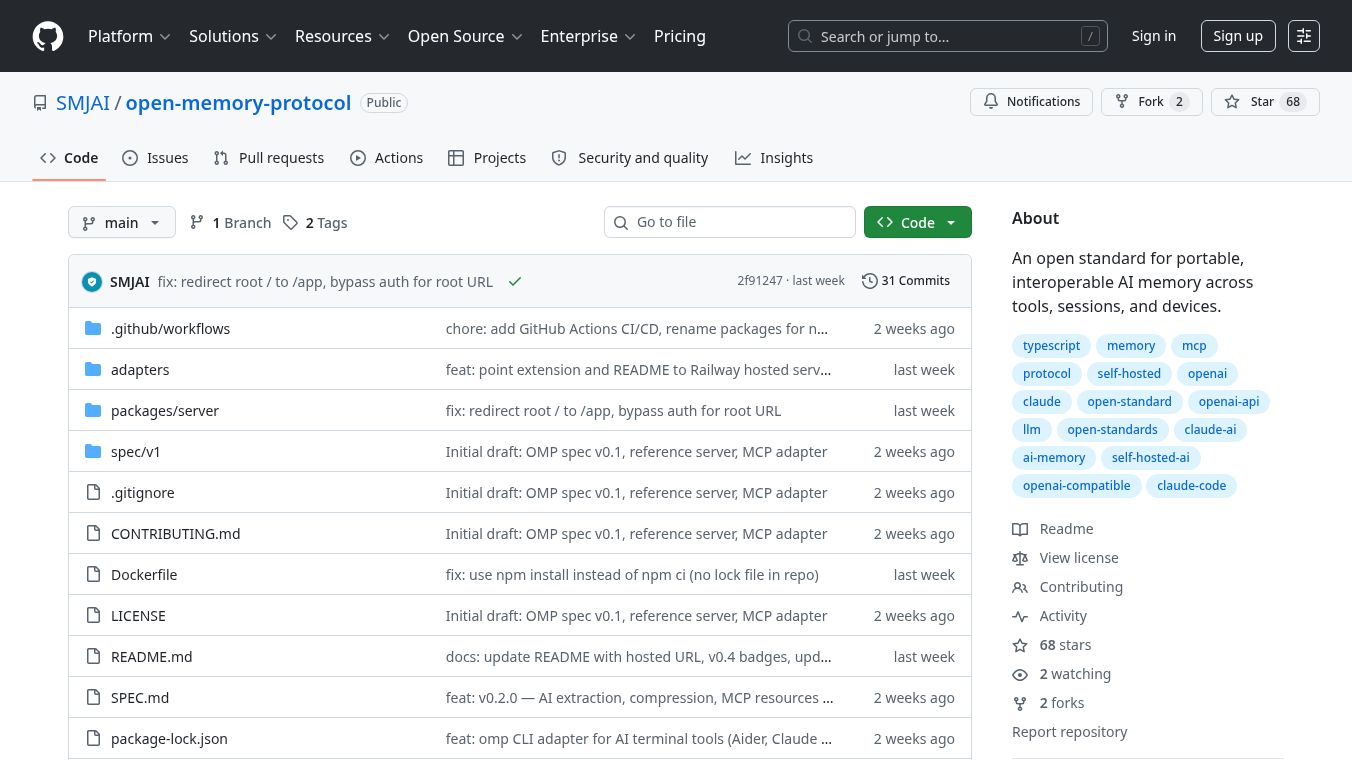Expand the main branch dropdown
The image size is (1352, 760).
coord(122,222)
